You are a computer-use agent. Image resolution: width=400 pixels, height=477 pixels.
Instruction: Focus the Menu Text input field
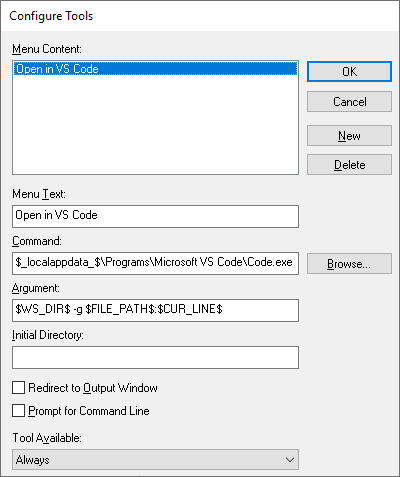(155, 217)
